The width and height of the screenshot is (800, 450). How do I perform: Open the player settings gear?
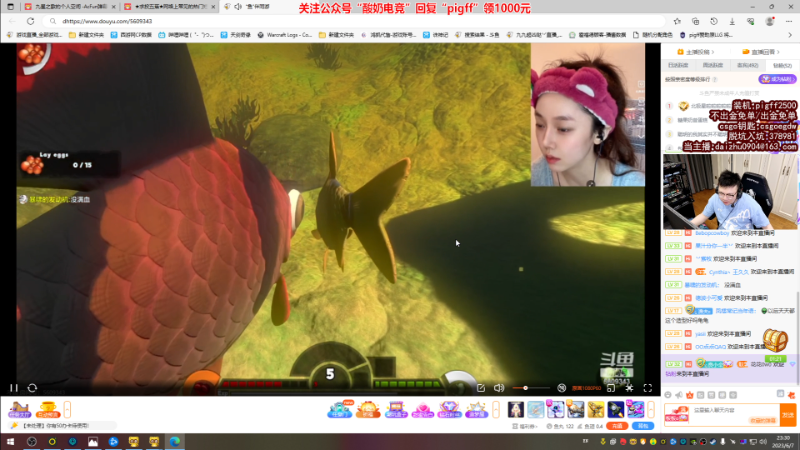click(630, 388)
